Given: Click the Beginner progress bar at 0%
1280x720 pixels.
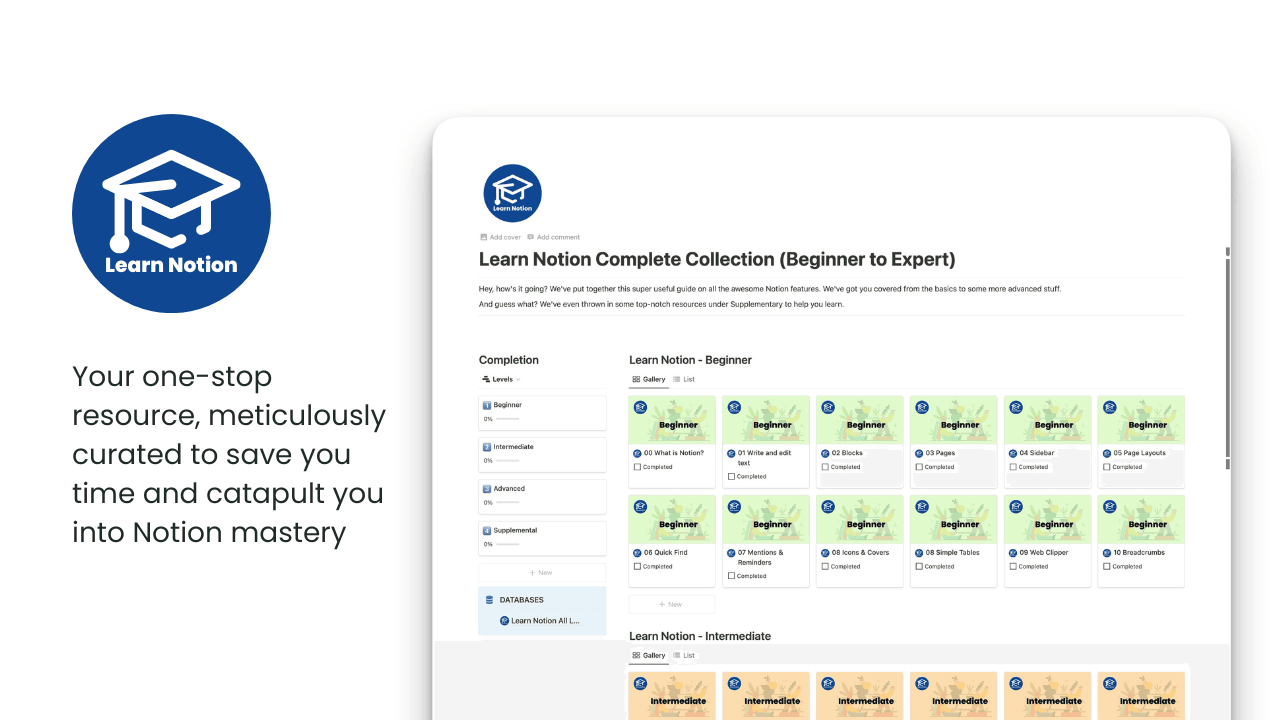Looking at the screenshot, I should point(507,419).
